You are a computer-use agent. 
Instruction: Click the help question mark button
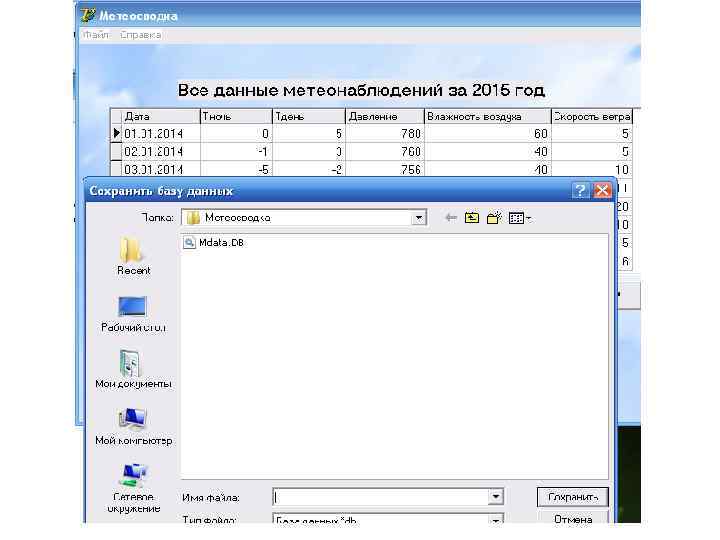pos(580,190)
